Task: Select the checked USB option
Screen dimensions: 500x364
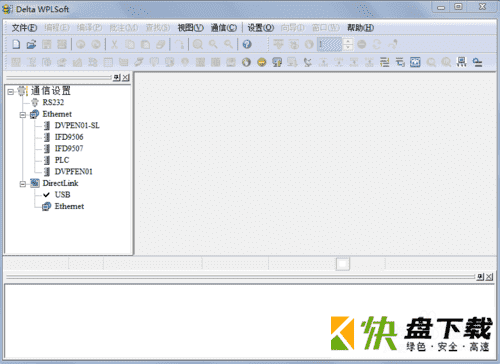Action: pyautogui.click(x=62, y=195)
